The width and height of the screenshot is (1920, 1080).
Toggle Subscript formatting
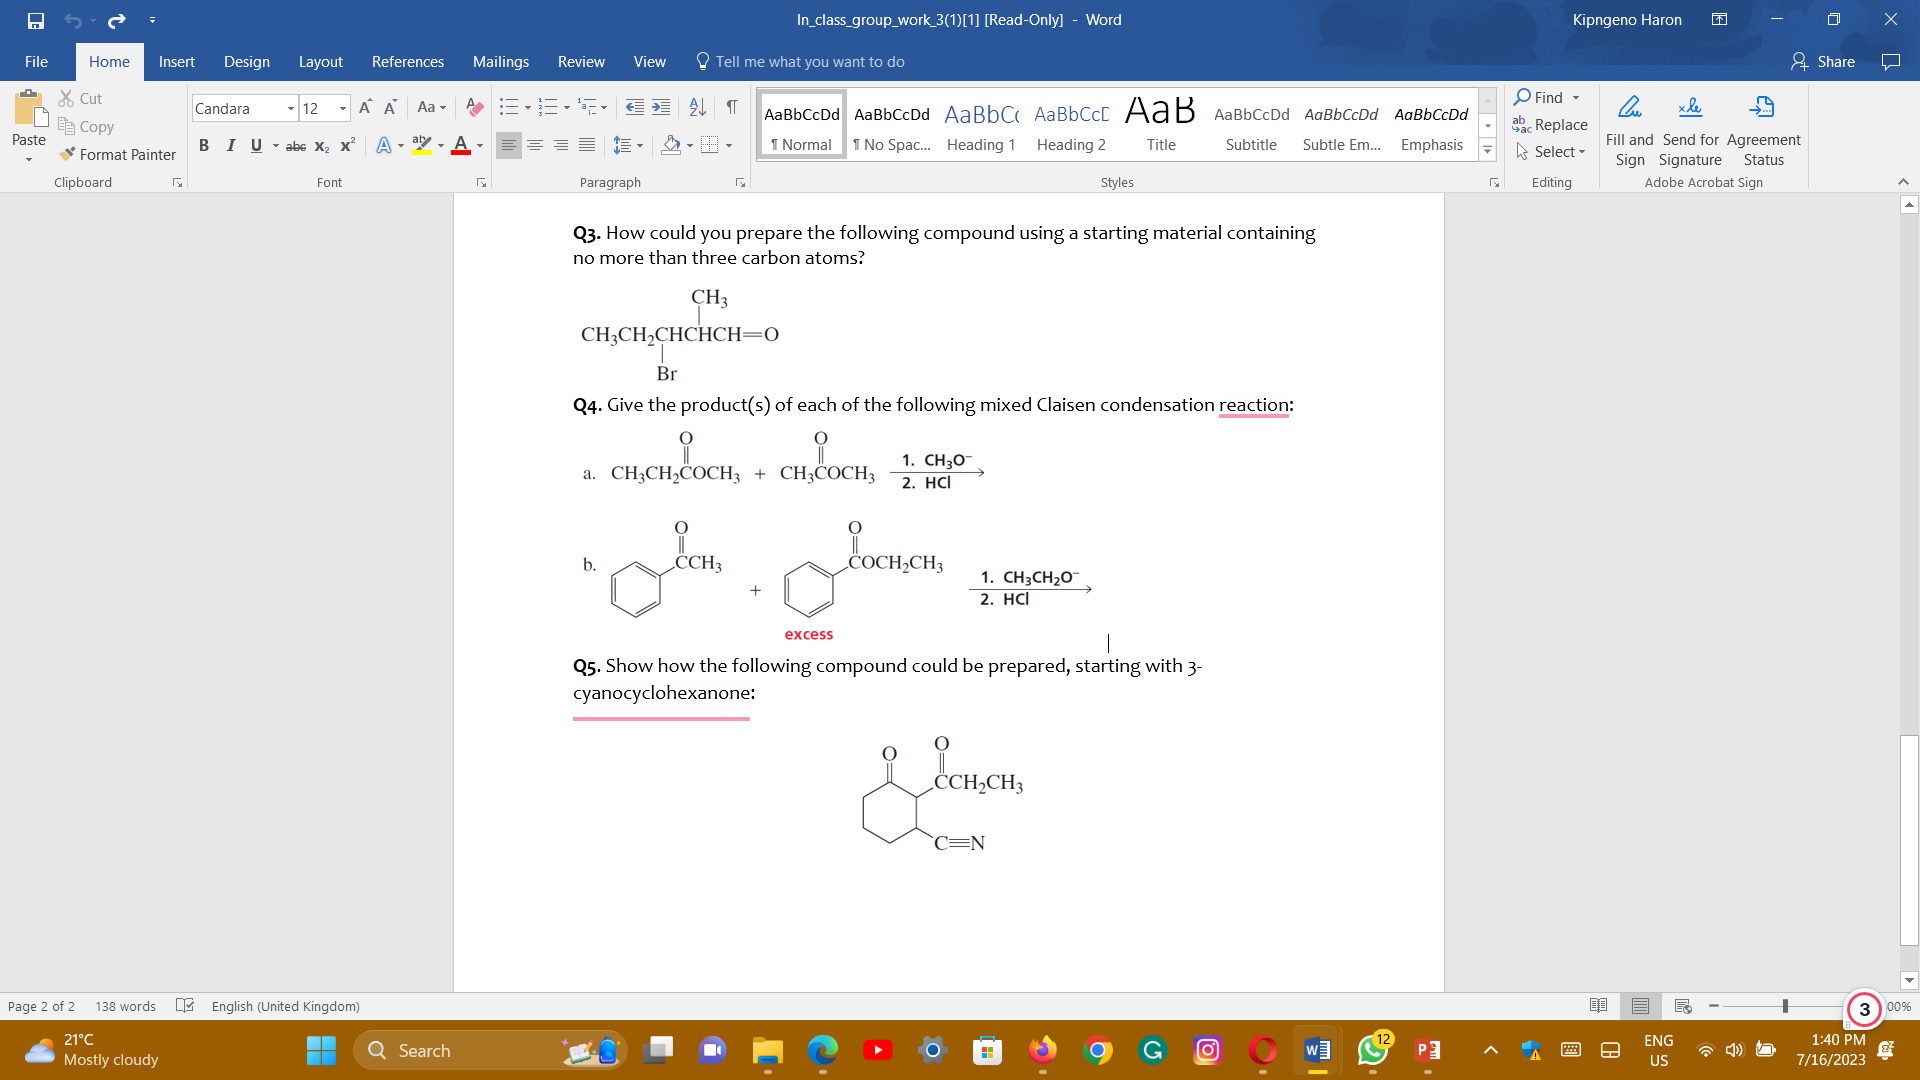[x=321, y=146]
